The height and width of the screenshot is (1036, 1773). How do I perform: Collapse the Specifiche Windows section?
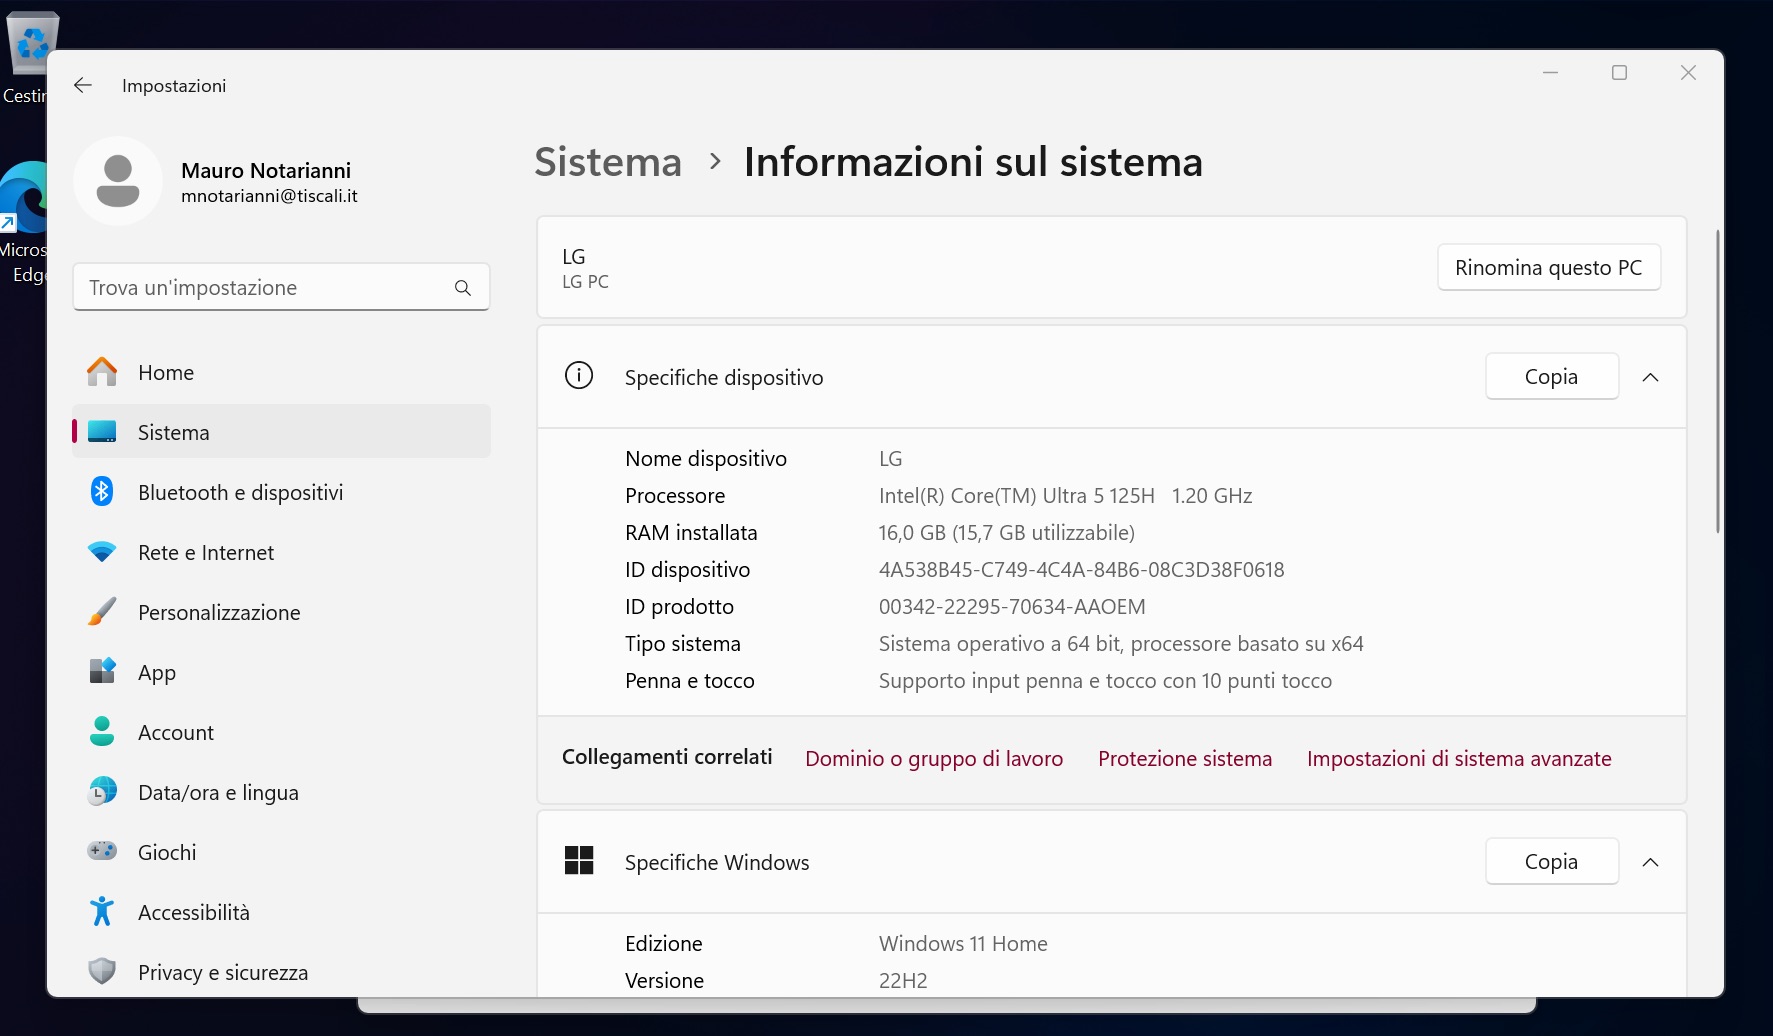[1651, 862]
